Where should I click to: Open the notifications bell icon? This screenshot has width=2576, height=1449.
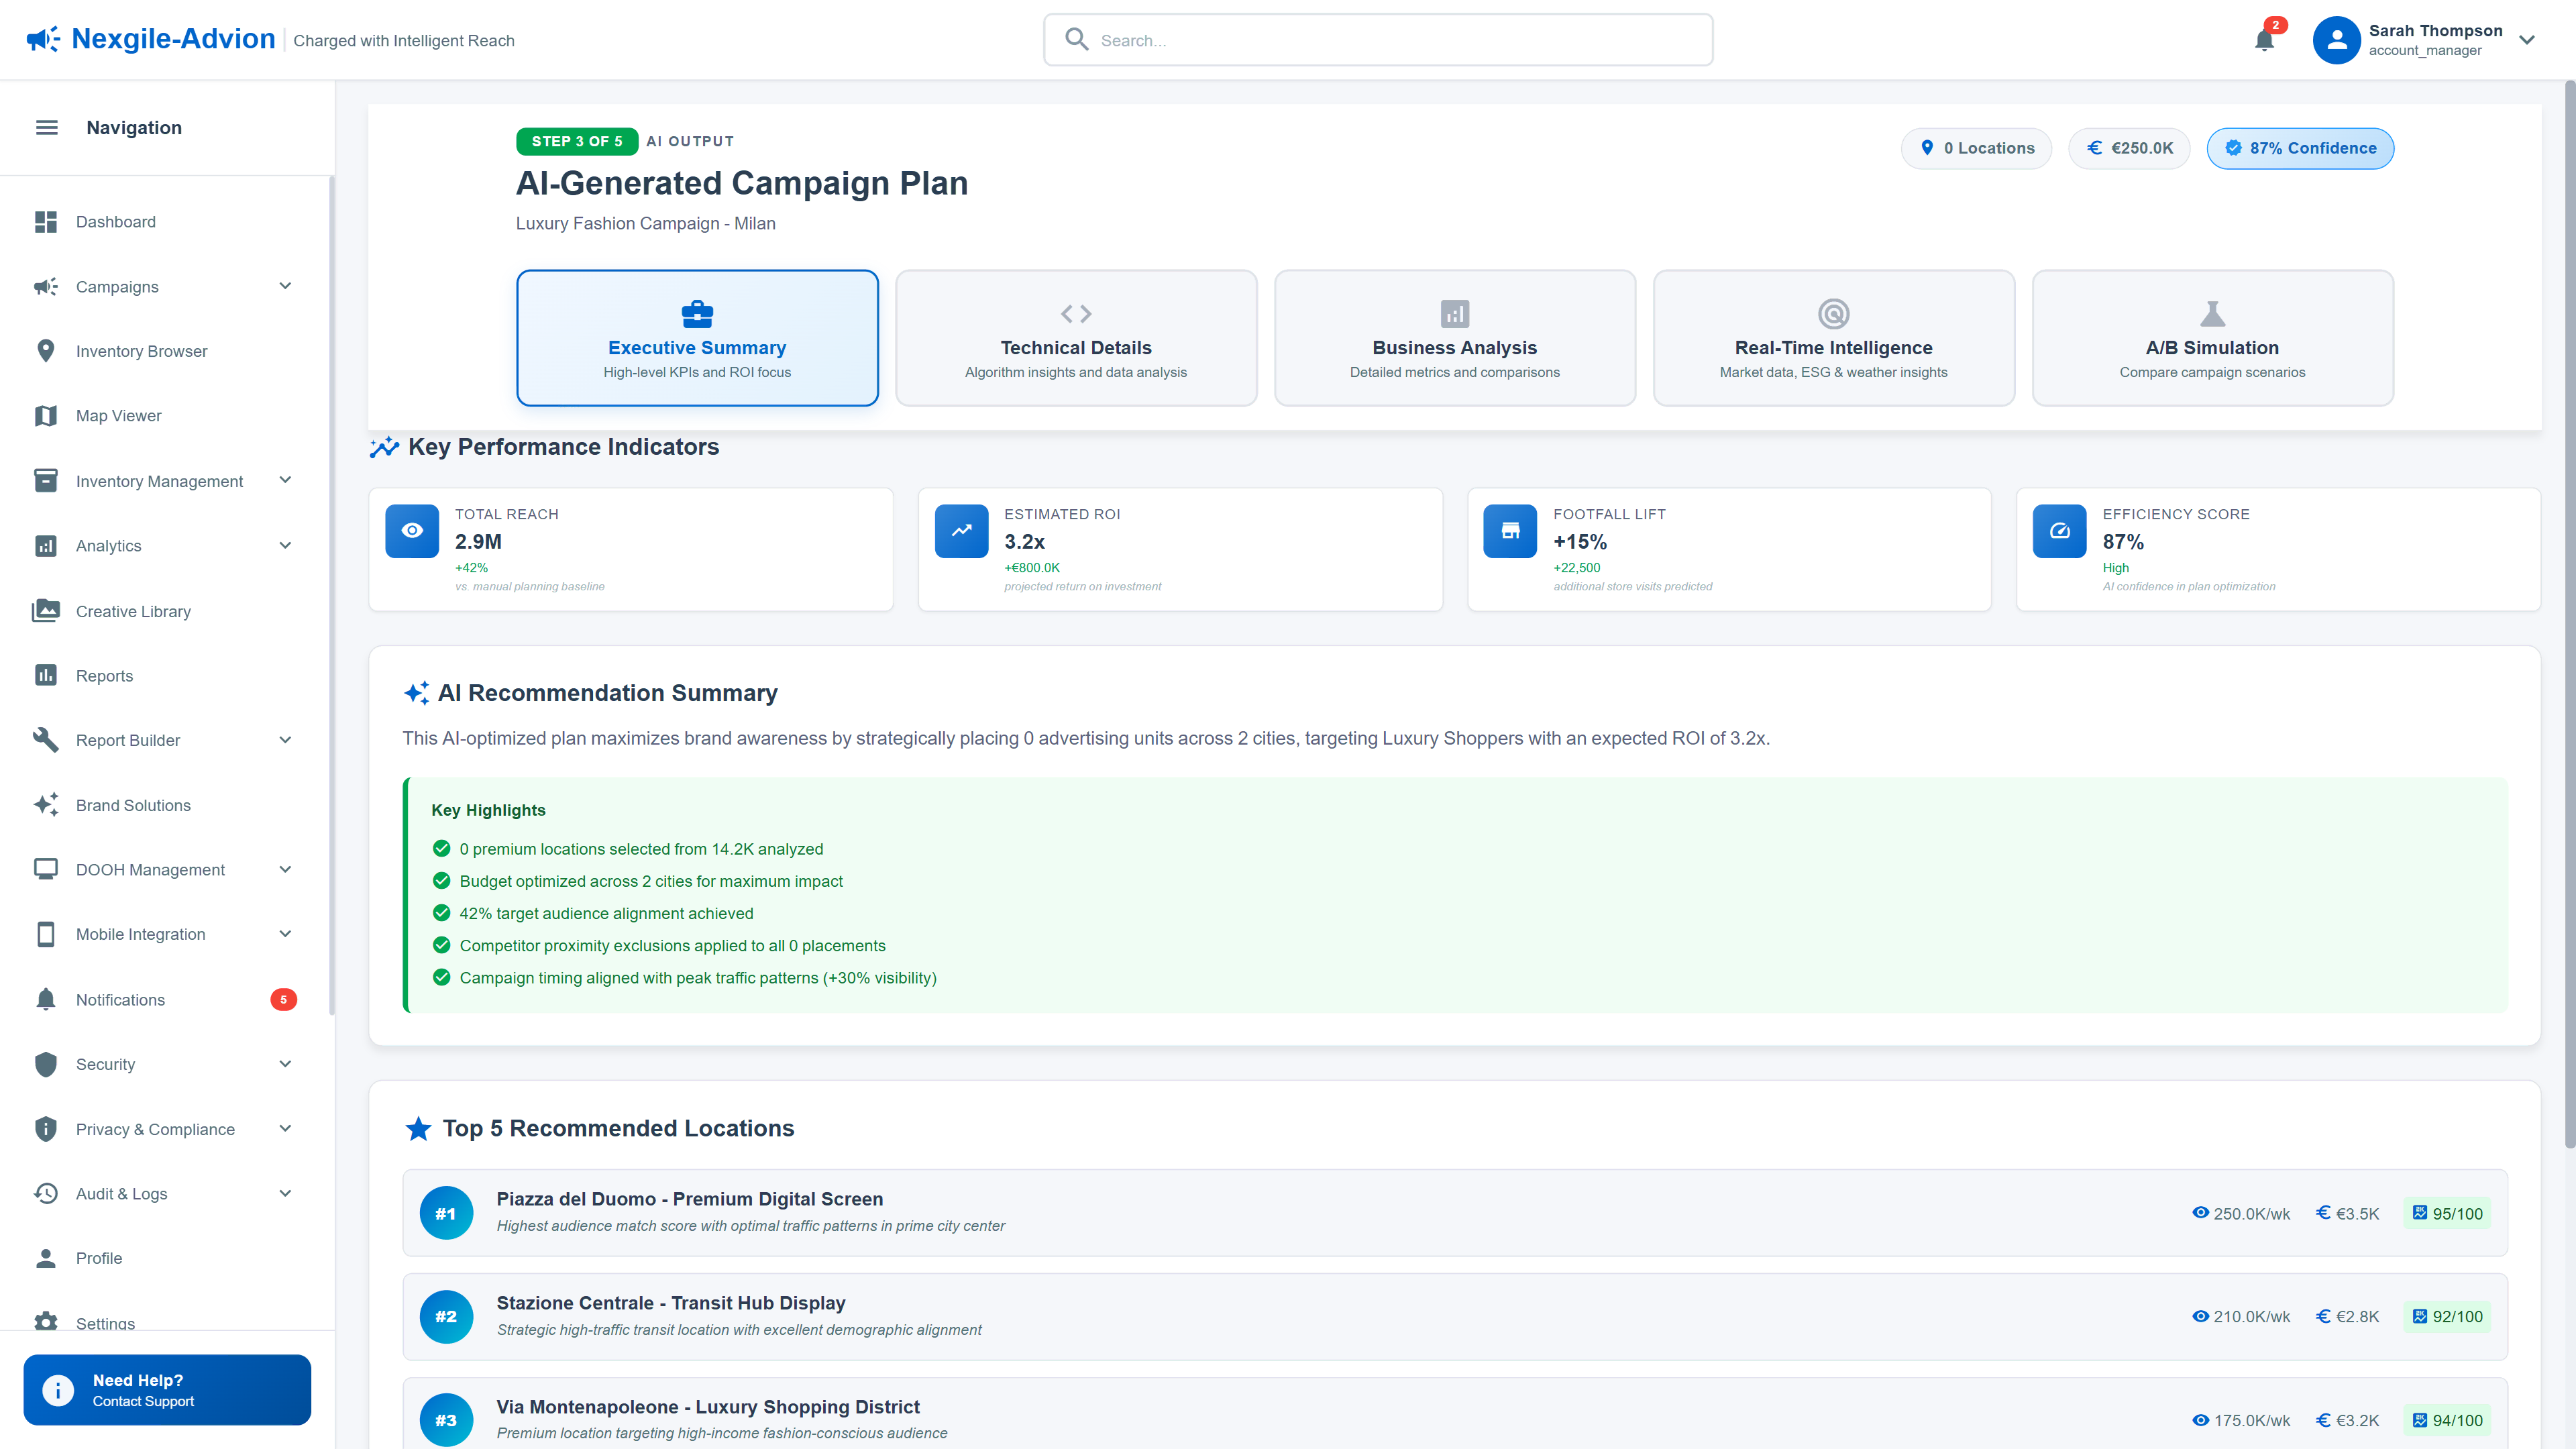[2265, 40]
